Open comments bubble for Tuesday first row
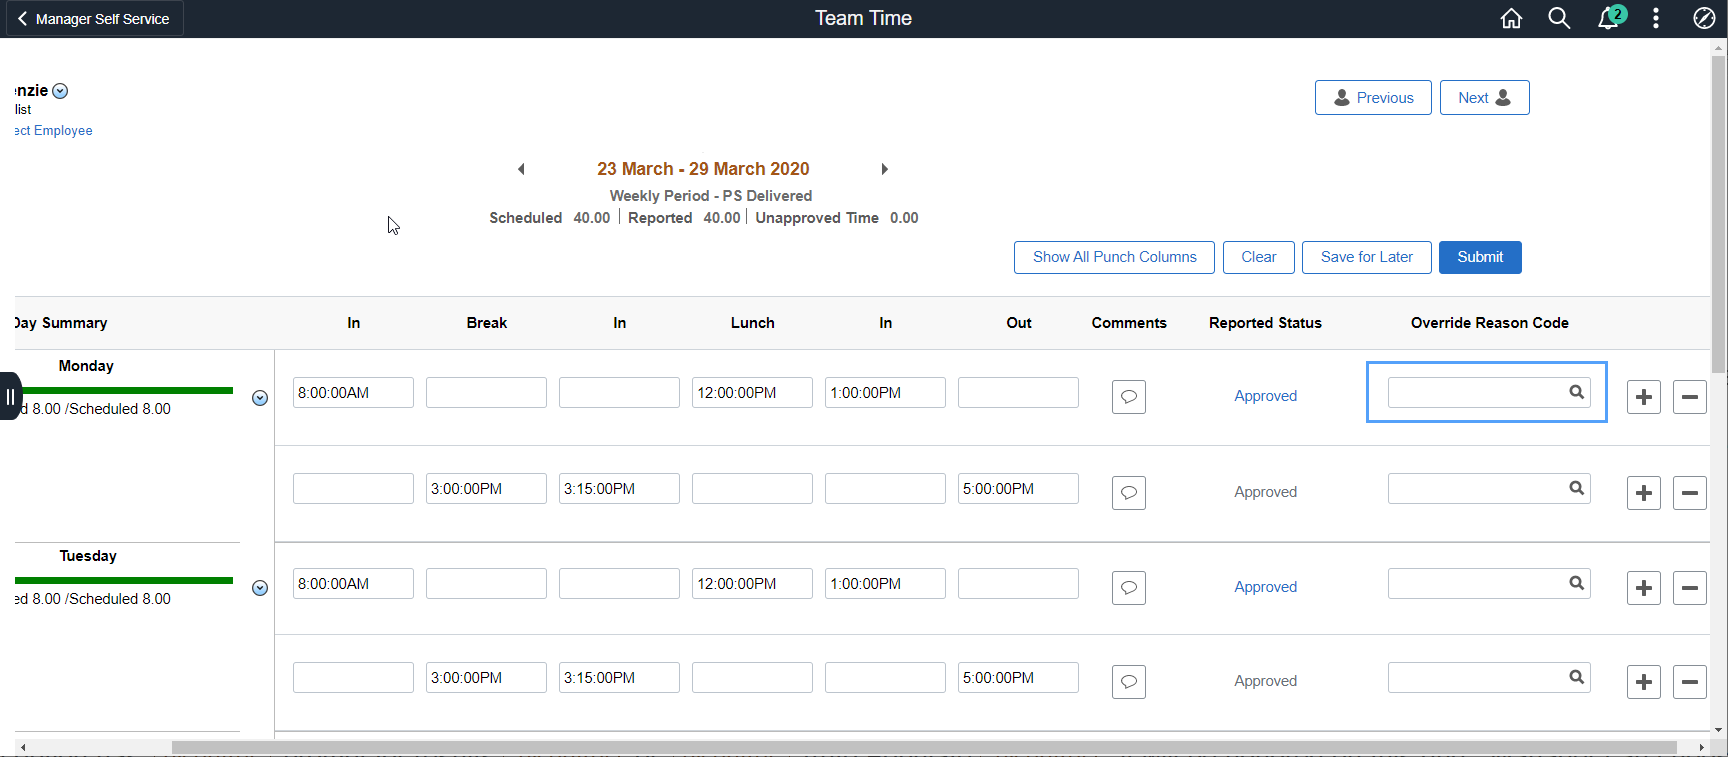Screen dimensions: 1728x757 click(x=1129, y=588)
